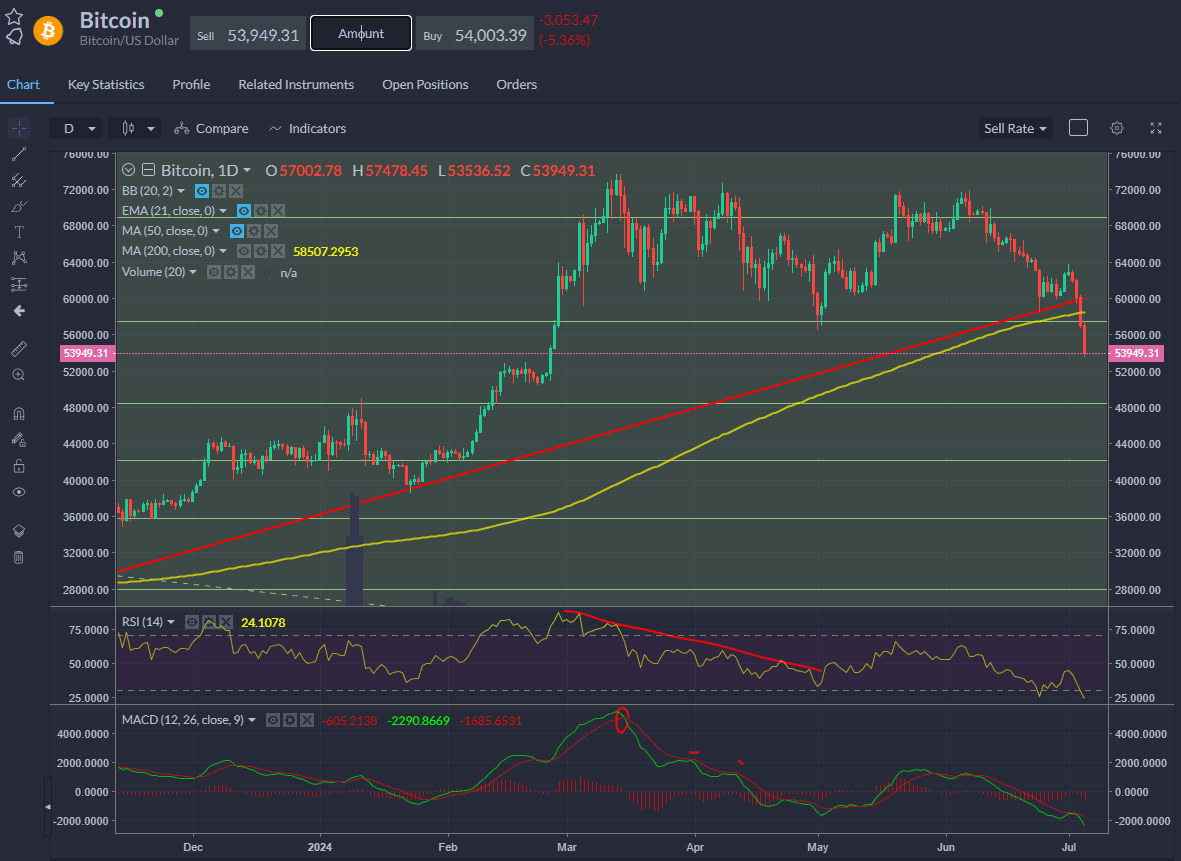Screen dimensions: 1181x861
Task: Select the XABCD pattern tool
Action: pyautogui.click(x=19, y=258)
